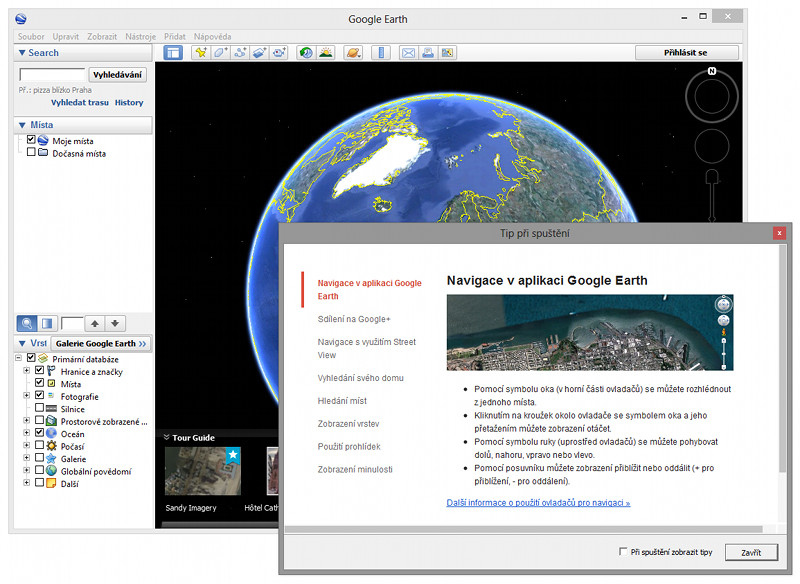Check the Dočasná místa checkbox
800x584 pixels.
click(31, 152)
